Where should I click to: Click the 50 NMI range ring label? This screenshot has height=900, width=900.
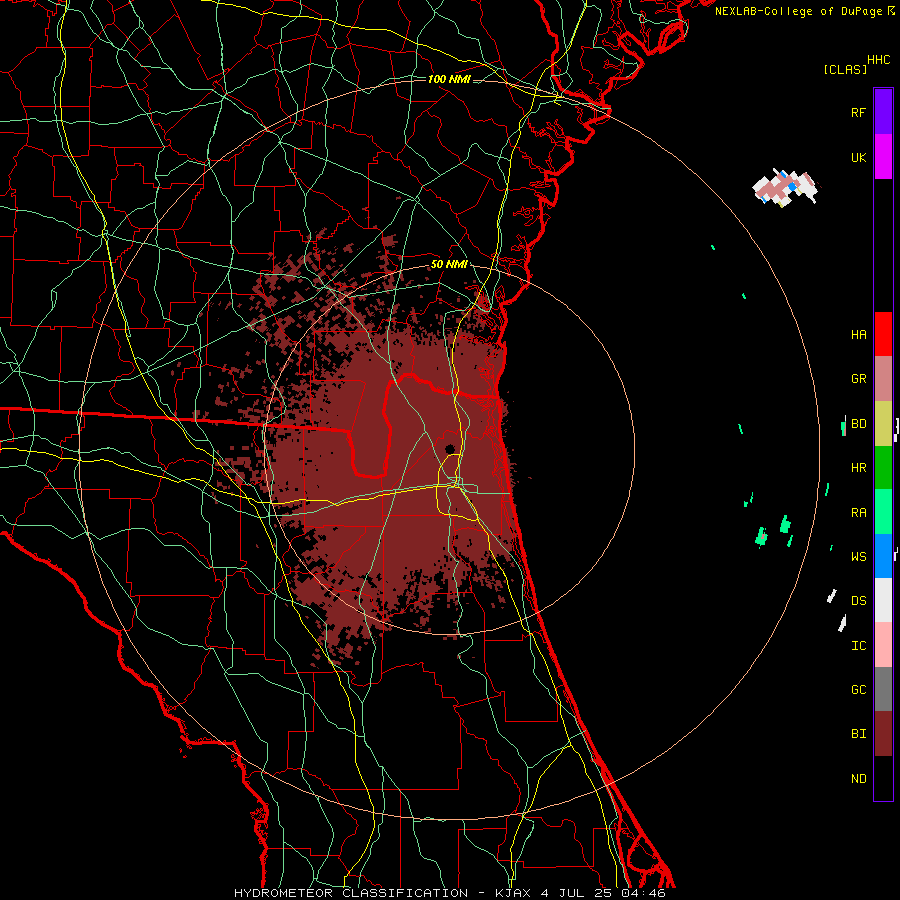point(449,265)
